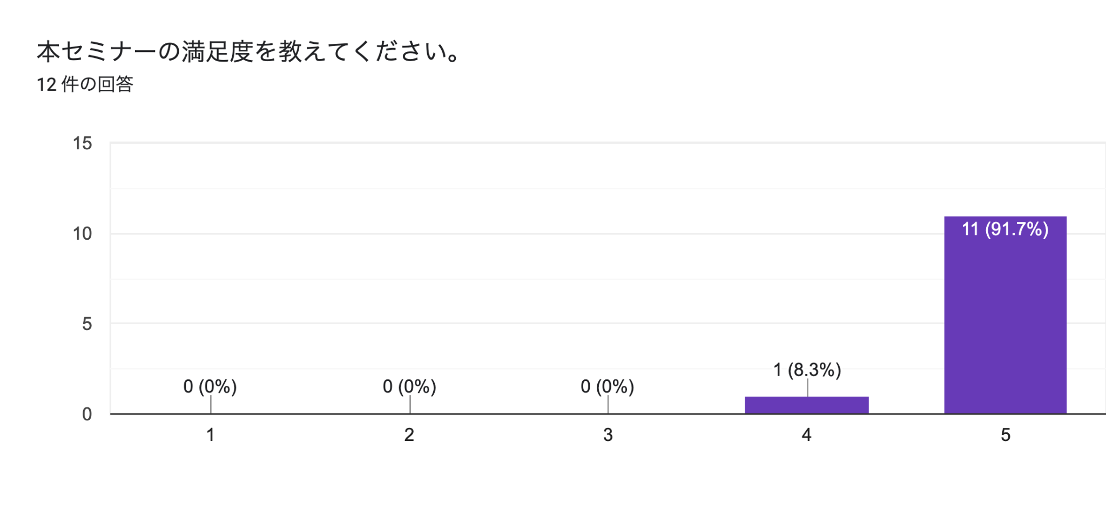The height and width of the screenshot is (528, 1106).
Task: Click y-axis value 10
Action: [83, 234]
